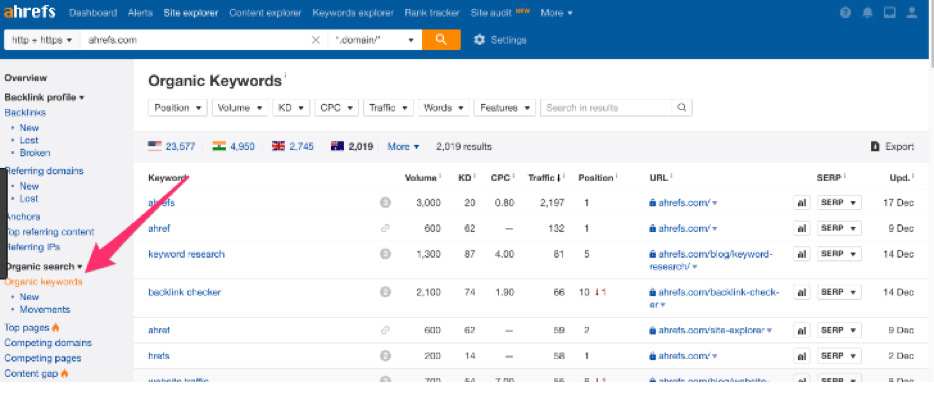934x406 pixels.
Task: Open ahrefs.com/site-explorer URL link
Action: pos(711,330)
